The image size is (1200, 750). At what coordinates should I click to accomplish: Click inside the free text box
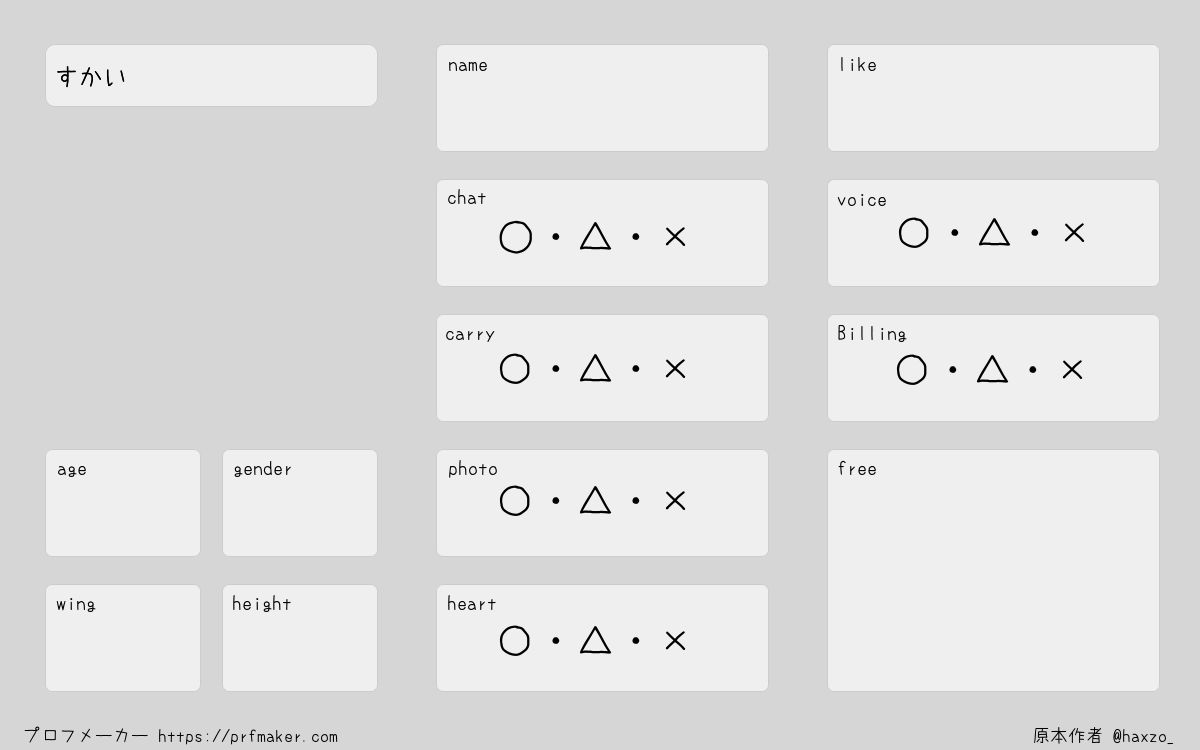pyautogui.click(x=993, y=570)
